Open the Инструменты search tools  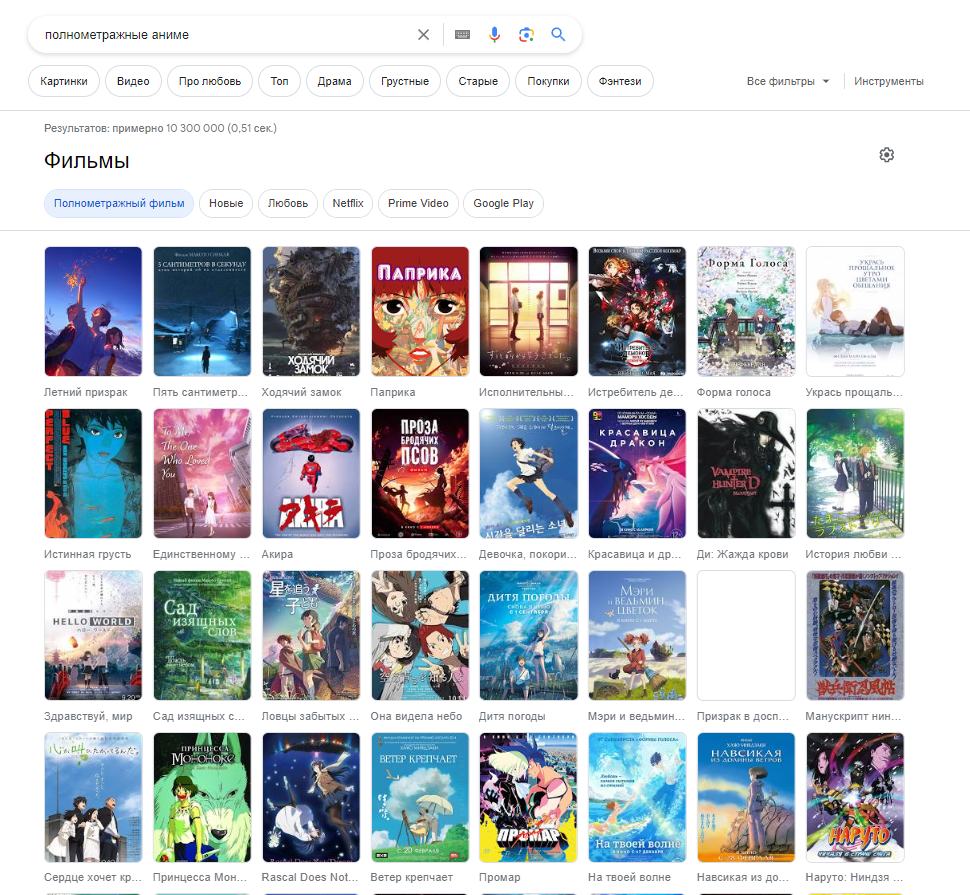888,81
